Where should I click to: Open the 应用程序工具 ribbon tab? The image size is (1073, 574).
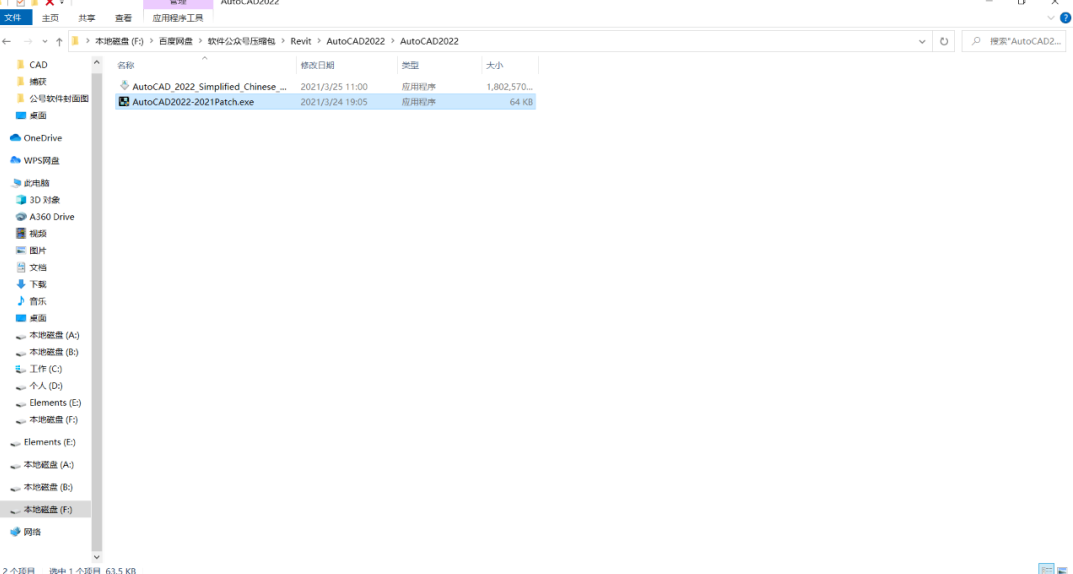pos(178,18)
